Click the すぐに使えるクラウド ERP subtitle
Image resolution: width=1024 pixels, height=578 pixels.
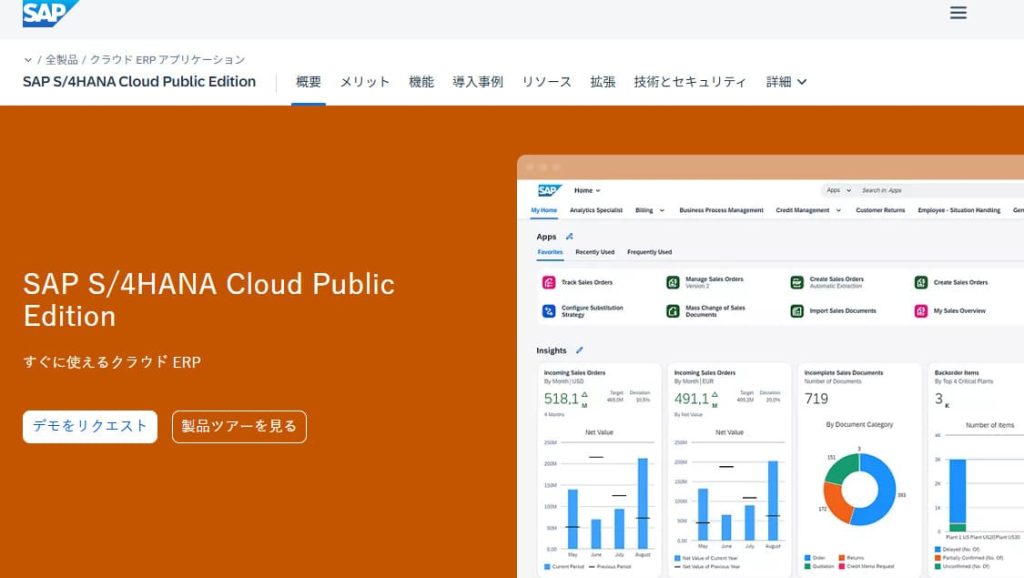click(112, 362)
